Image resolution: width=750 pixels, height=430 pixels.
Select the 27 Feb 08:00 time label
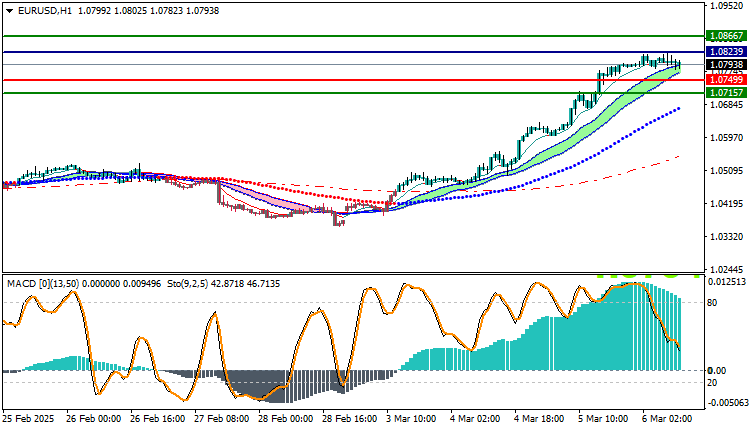pyautogui.click(x=221, y=419)
